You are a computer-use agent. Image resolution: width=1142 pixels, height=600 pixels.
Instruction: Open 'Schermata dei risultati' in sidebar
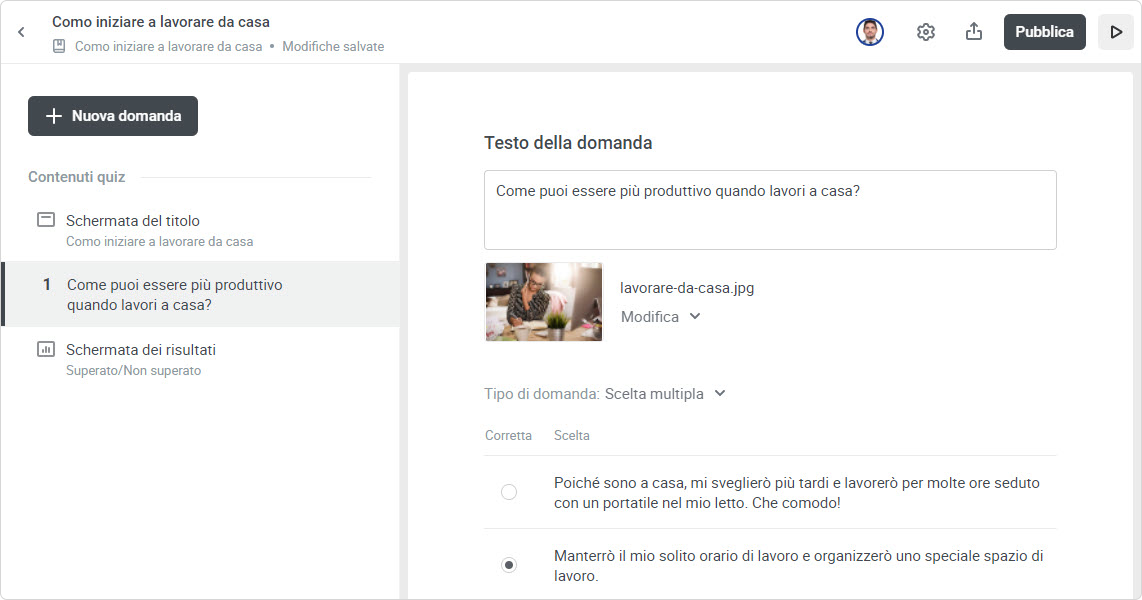tap(141, 350)
